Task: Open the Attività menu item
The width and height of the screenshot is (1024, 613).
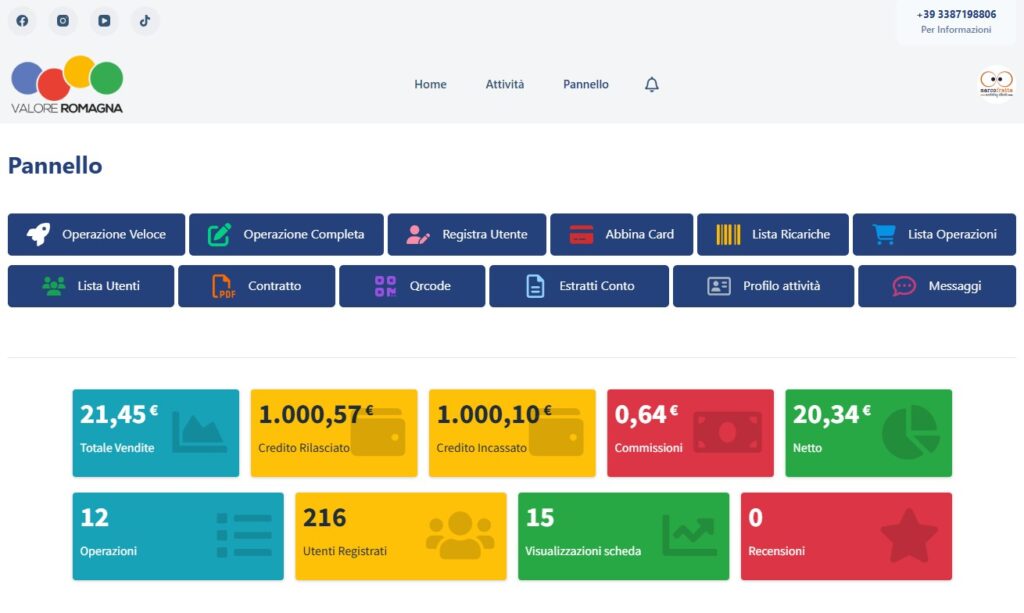Action: (504, 85)
